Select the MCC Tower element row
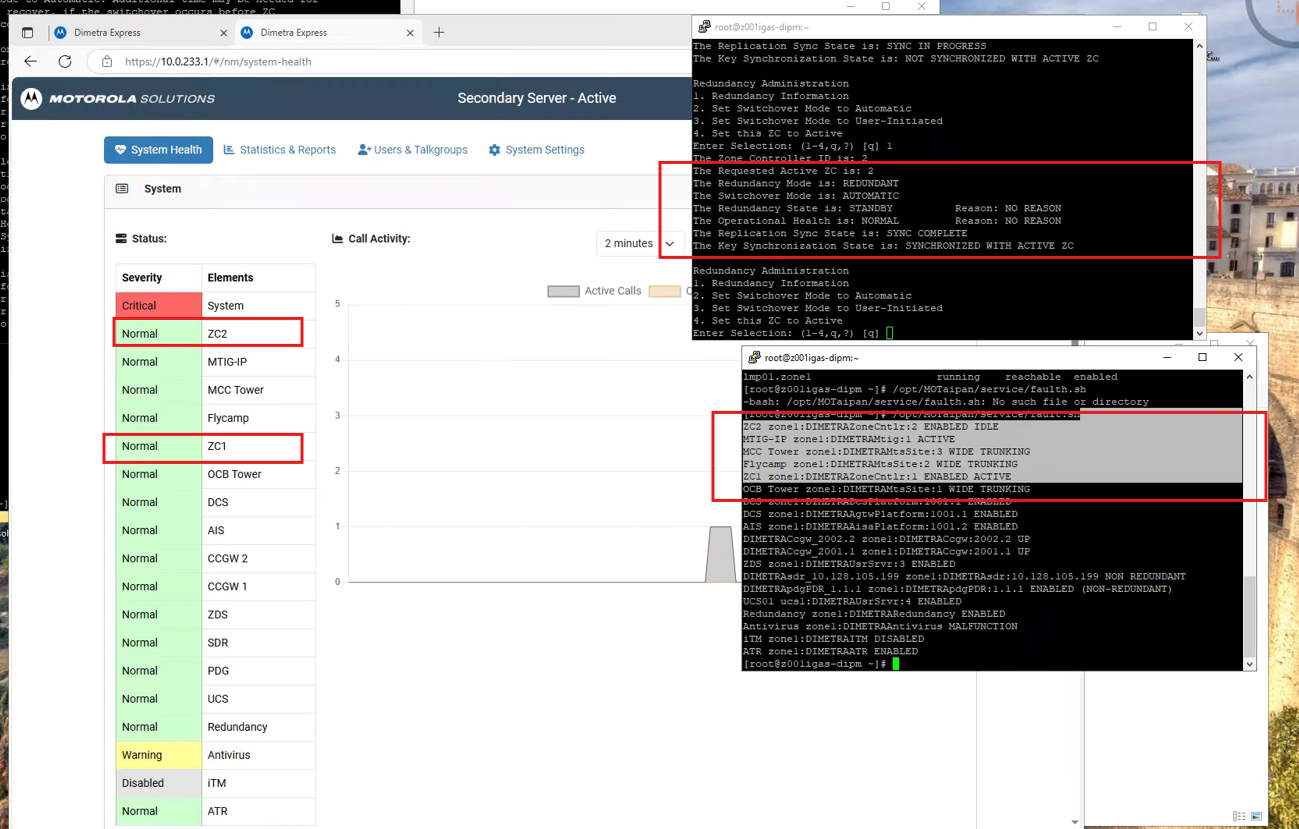This screenshot has width=1299, height=829. pyautogui.click(x=216, y=390)
